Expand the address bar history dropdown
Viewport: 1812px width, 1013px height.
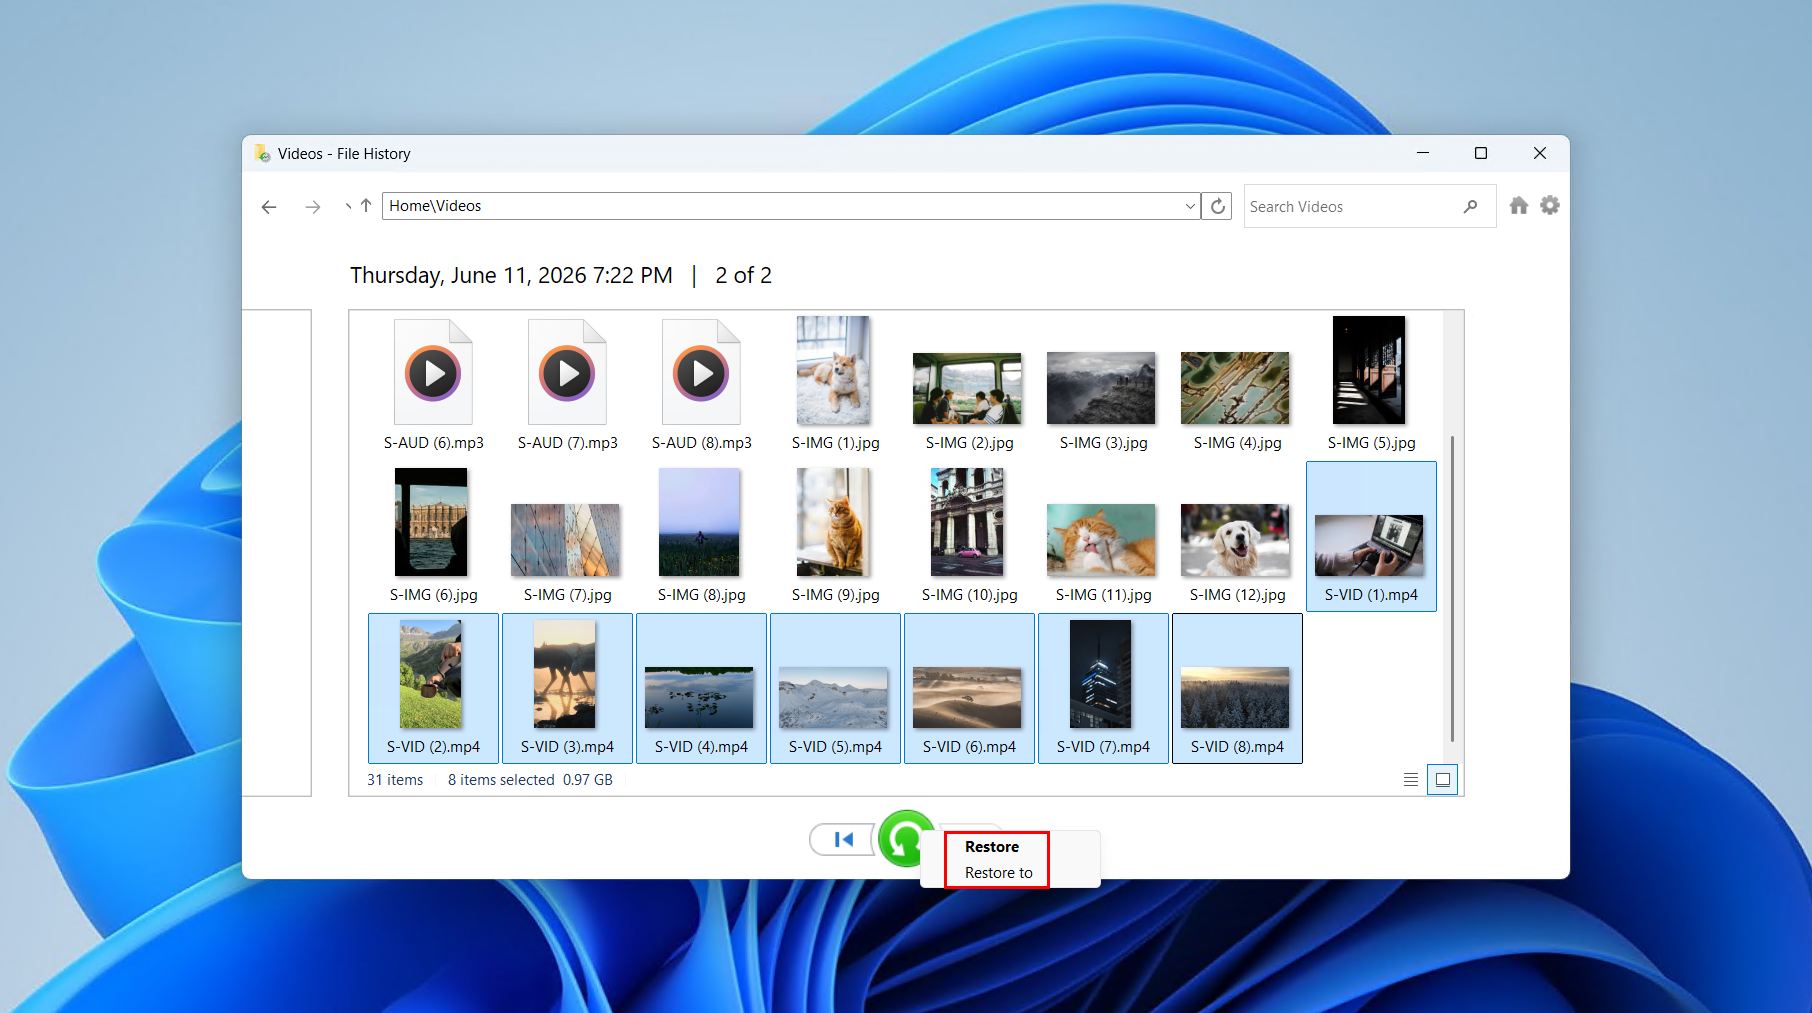1189,206
